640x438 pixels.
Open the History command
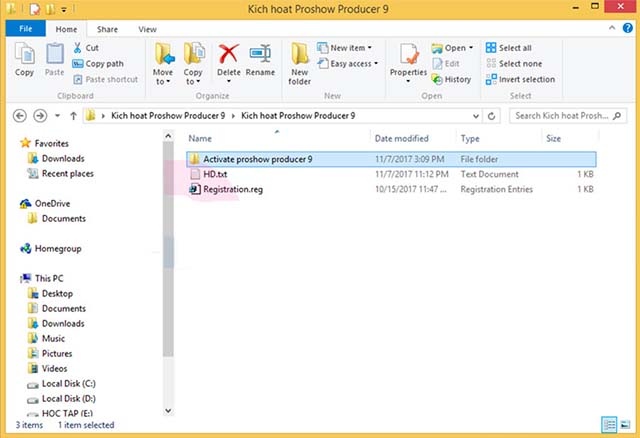click(x=452, y=79)
